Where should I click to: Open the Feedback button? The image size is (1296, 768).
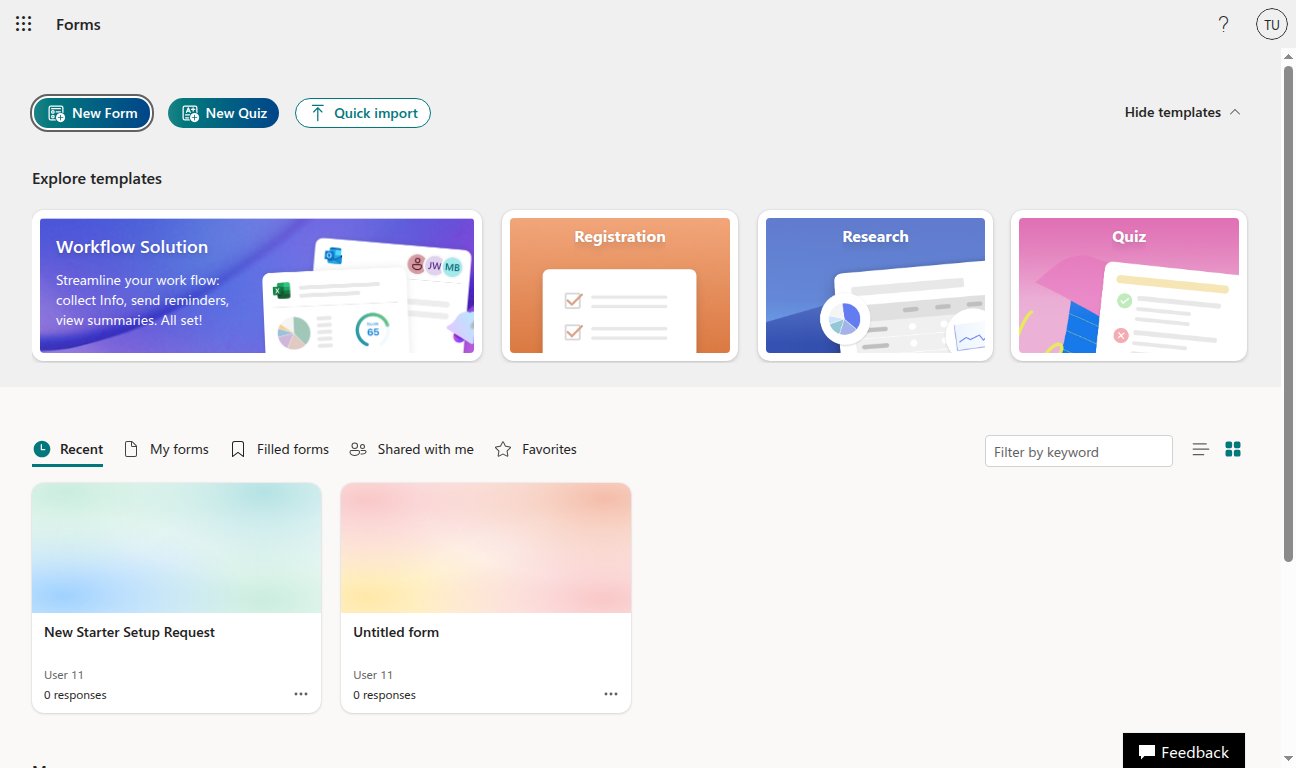point(1184,751)
